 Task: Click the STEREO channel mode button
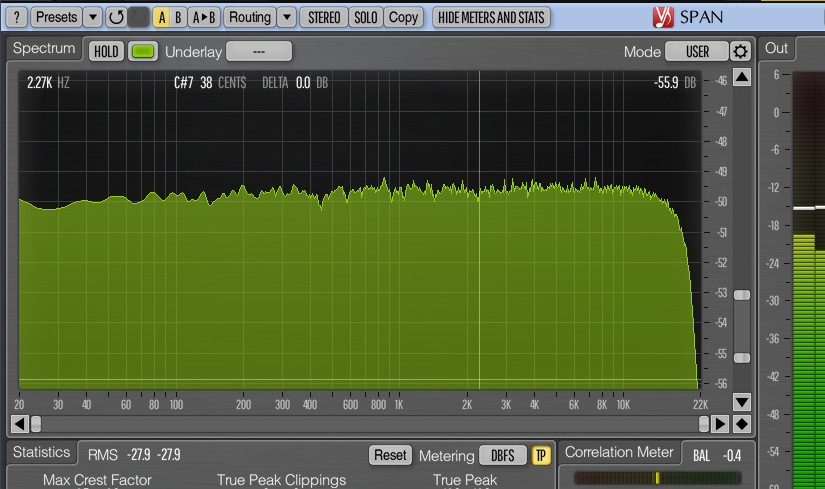click(324, 17)
